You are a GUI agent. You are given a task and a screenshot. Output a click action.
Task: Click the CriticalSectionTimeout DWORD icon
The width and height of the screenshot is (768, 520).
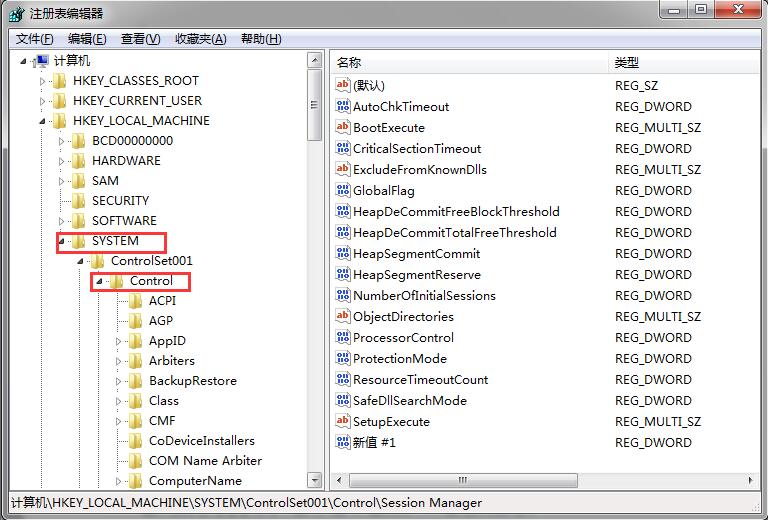point(343,148)
